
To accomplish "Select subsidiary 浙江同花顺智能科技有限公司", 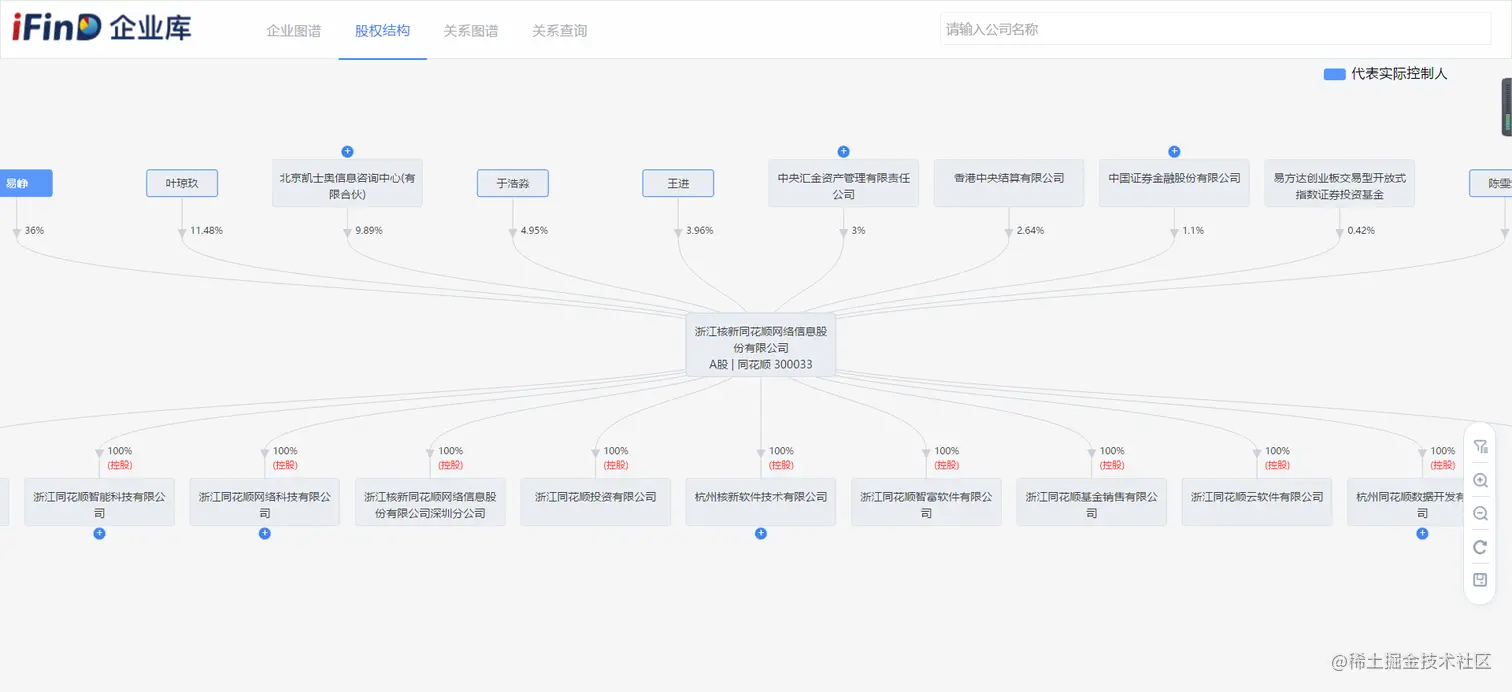I will [x=99, y=502].
